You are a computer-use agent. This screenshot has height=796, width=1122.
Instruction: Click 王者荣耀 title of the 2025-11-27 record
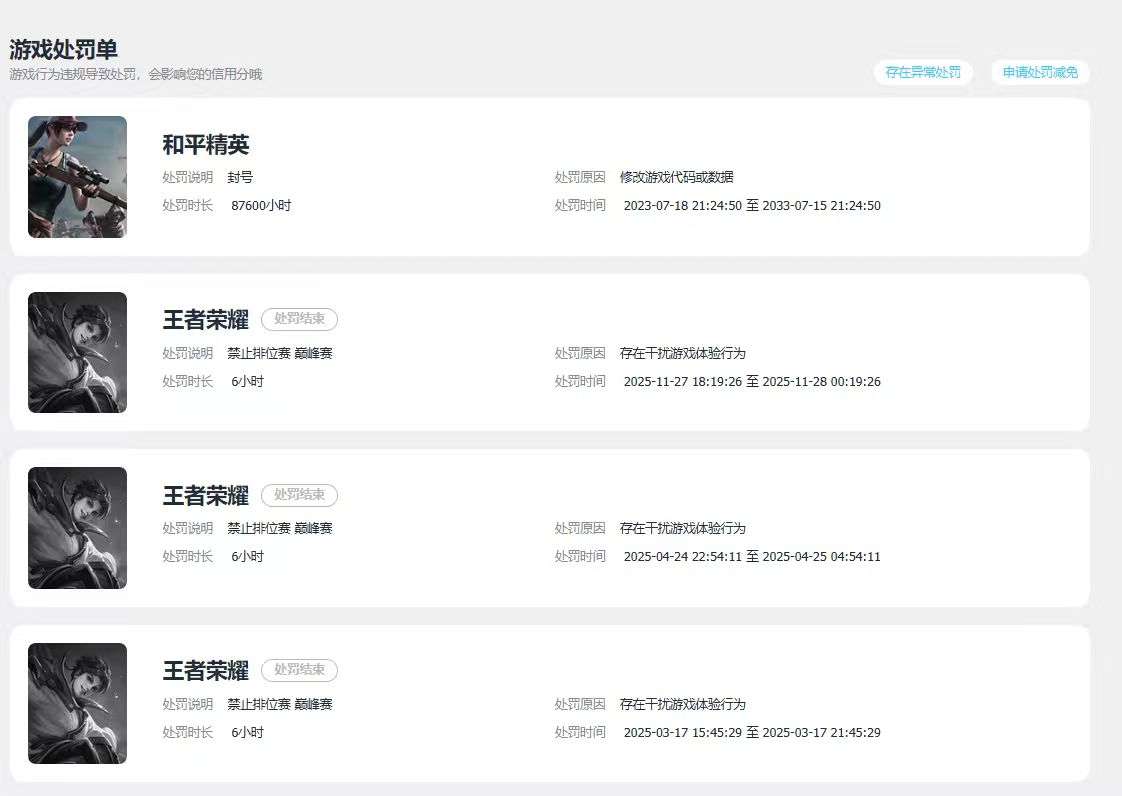point(206,319)
